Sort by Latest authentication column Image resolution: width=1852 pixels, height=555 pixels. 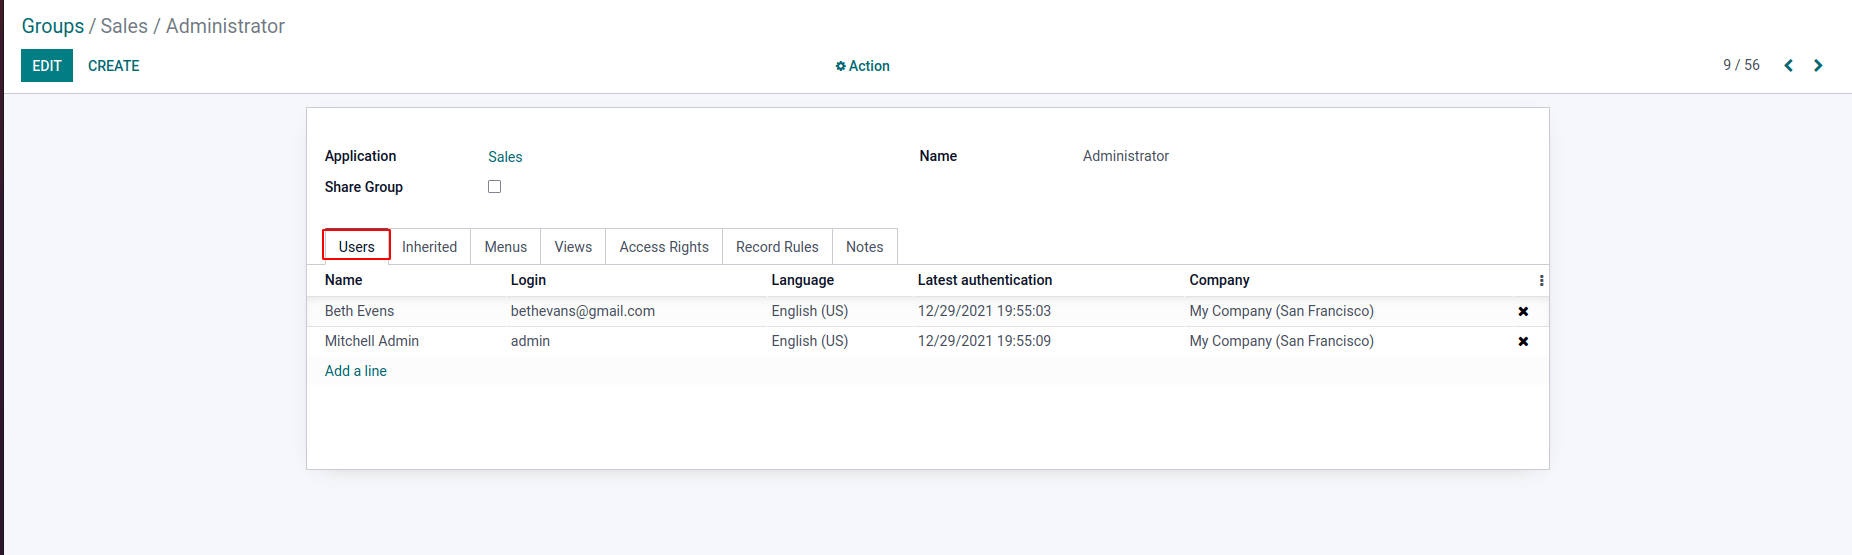pos(985,280)
